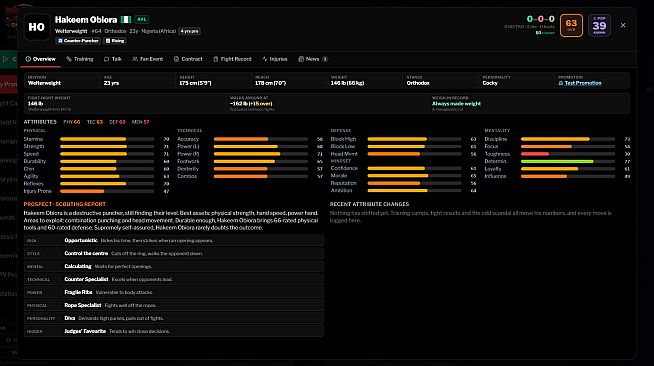Click the Stamina attribute bar
This screenshot has width=654, height=366.
pyautogui.click(x=107, y=139)
